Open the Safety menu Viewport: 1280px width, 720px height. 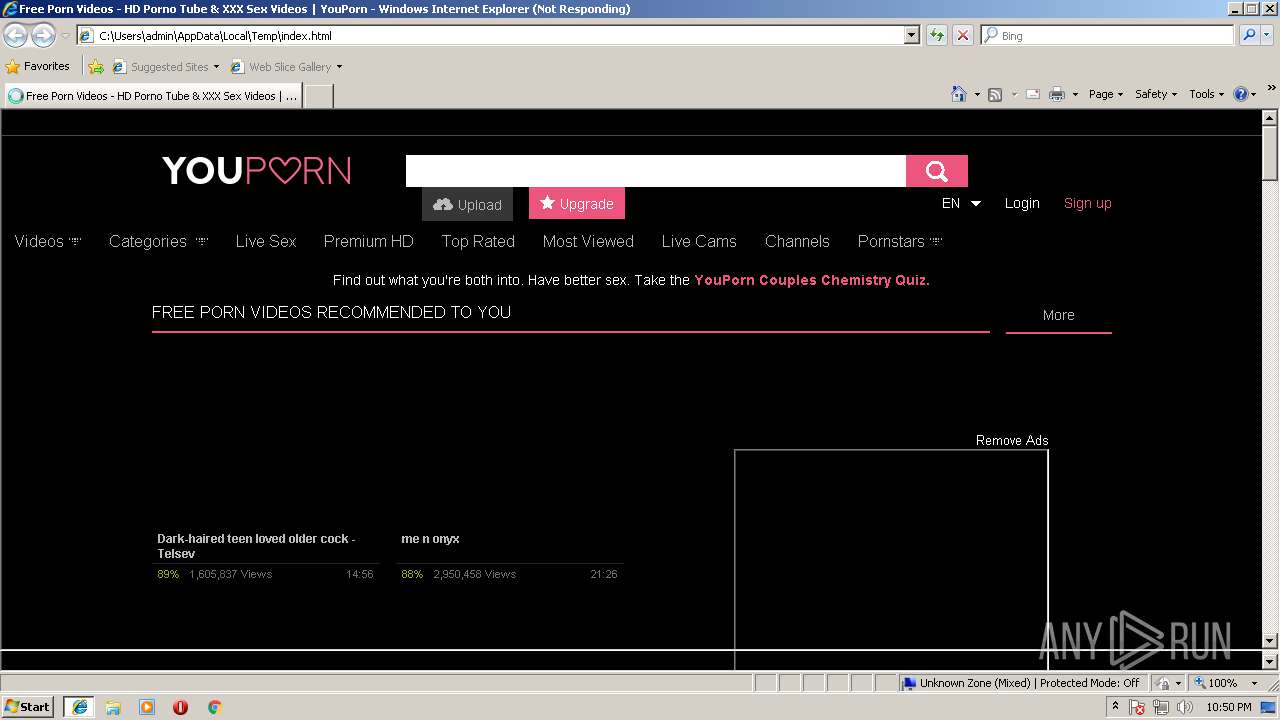pos(1156,94)
